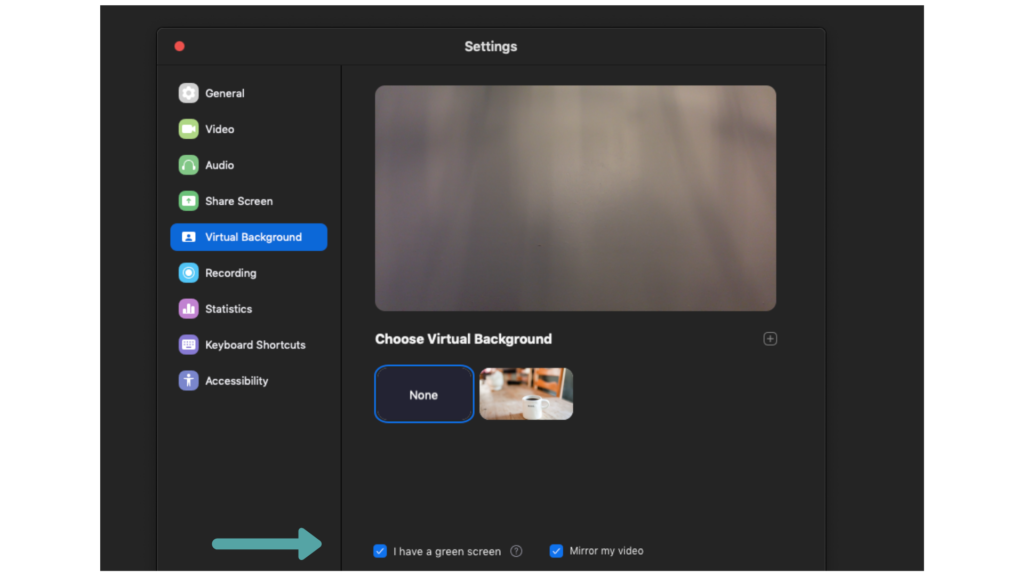1024x576 pixels.
Task: Add a new virtual background with plus icon
Action: 770,339
